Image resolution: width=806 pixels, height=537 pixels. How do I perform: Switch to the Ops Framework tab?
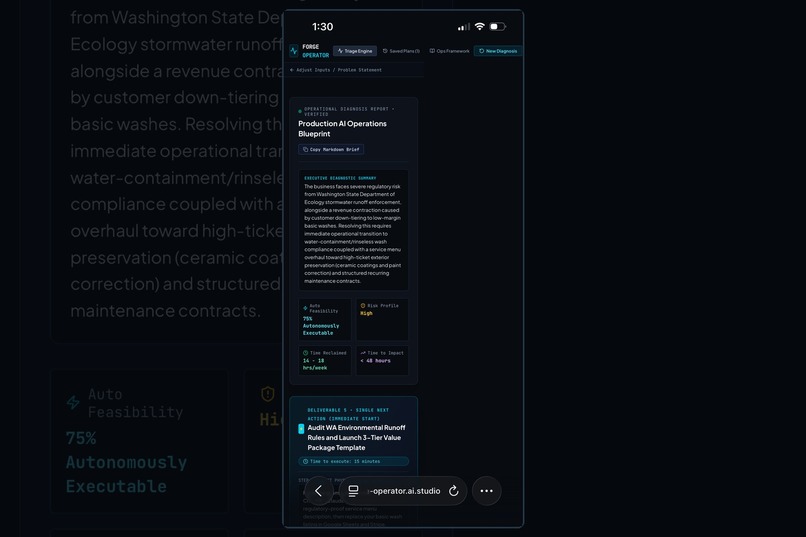click(x=449, y=51)
